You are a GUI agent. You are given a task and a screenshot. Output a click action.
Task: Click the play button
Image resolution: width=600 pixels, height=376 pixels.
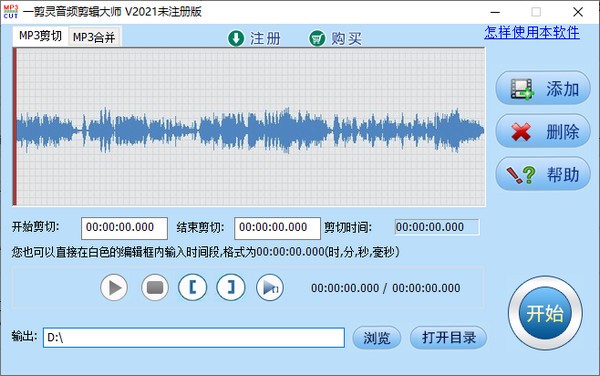[x=114, y=287]
